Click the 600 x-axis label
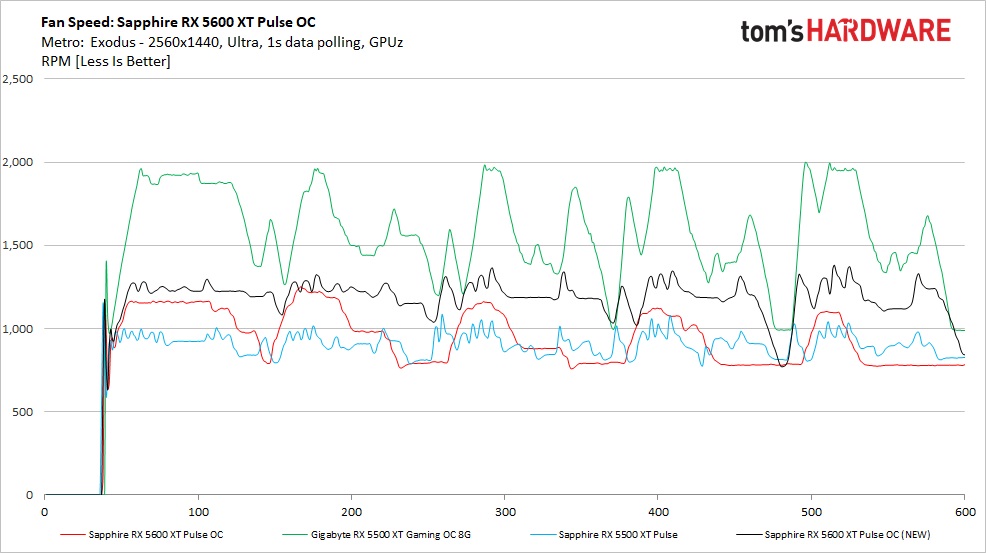 [x=965, y=512]
